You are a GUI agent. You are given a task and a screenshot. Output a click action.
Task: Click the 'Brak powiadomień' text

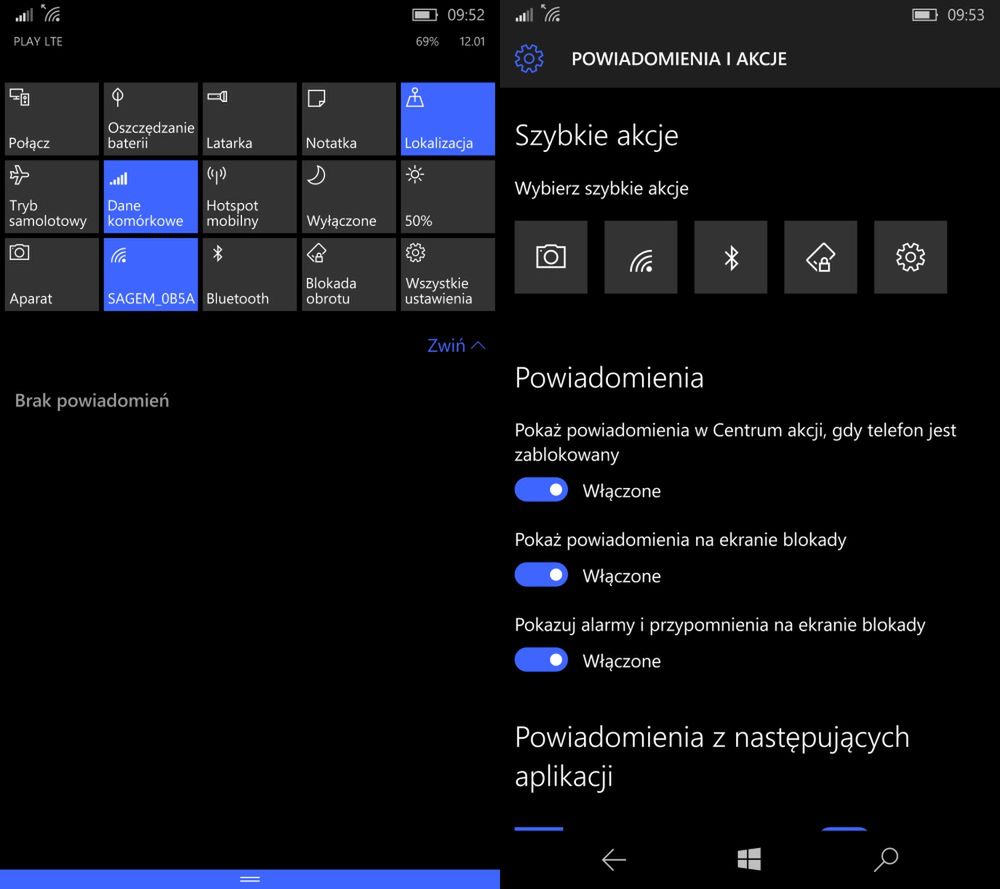click(92, 400)
